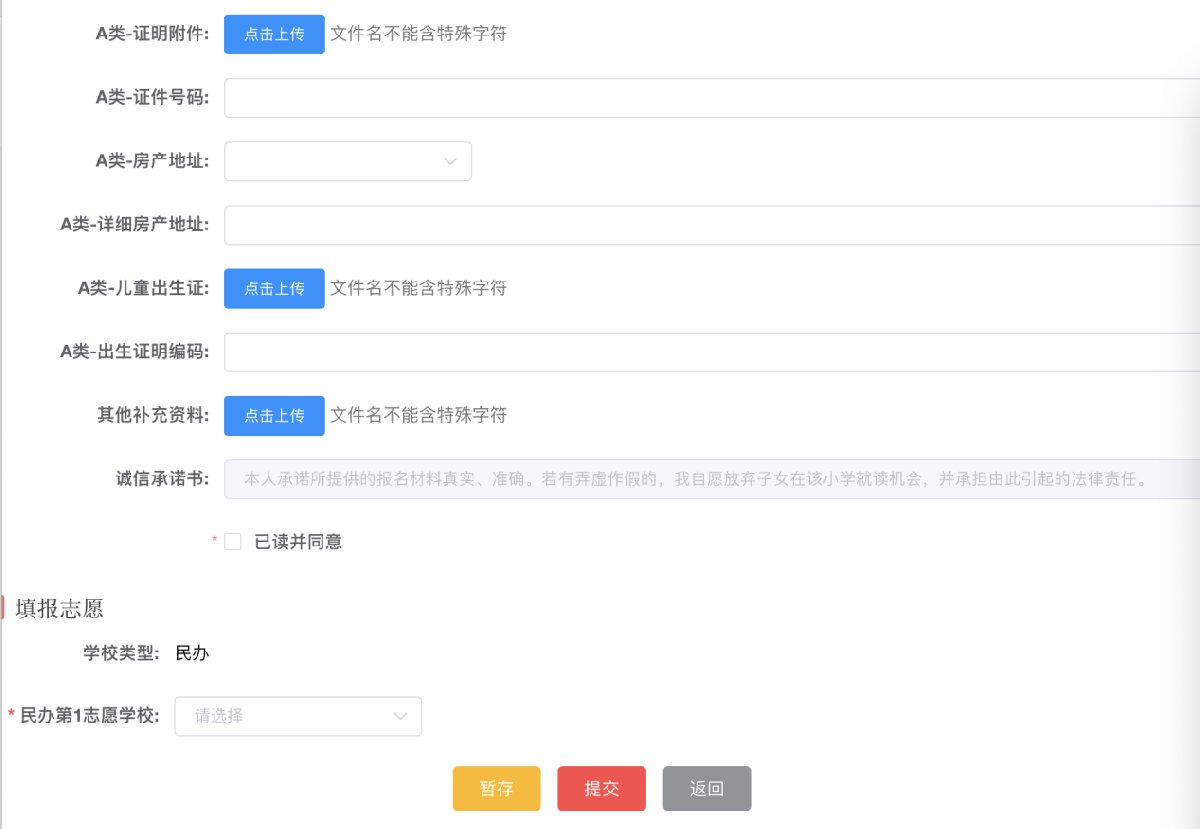Open the A类-房产地址 dropdown
Screen dimensions: 1200x829
pos(335,161)
